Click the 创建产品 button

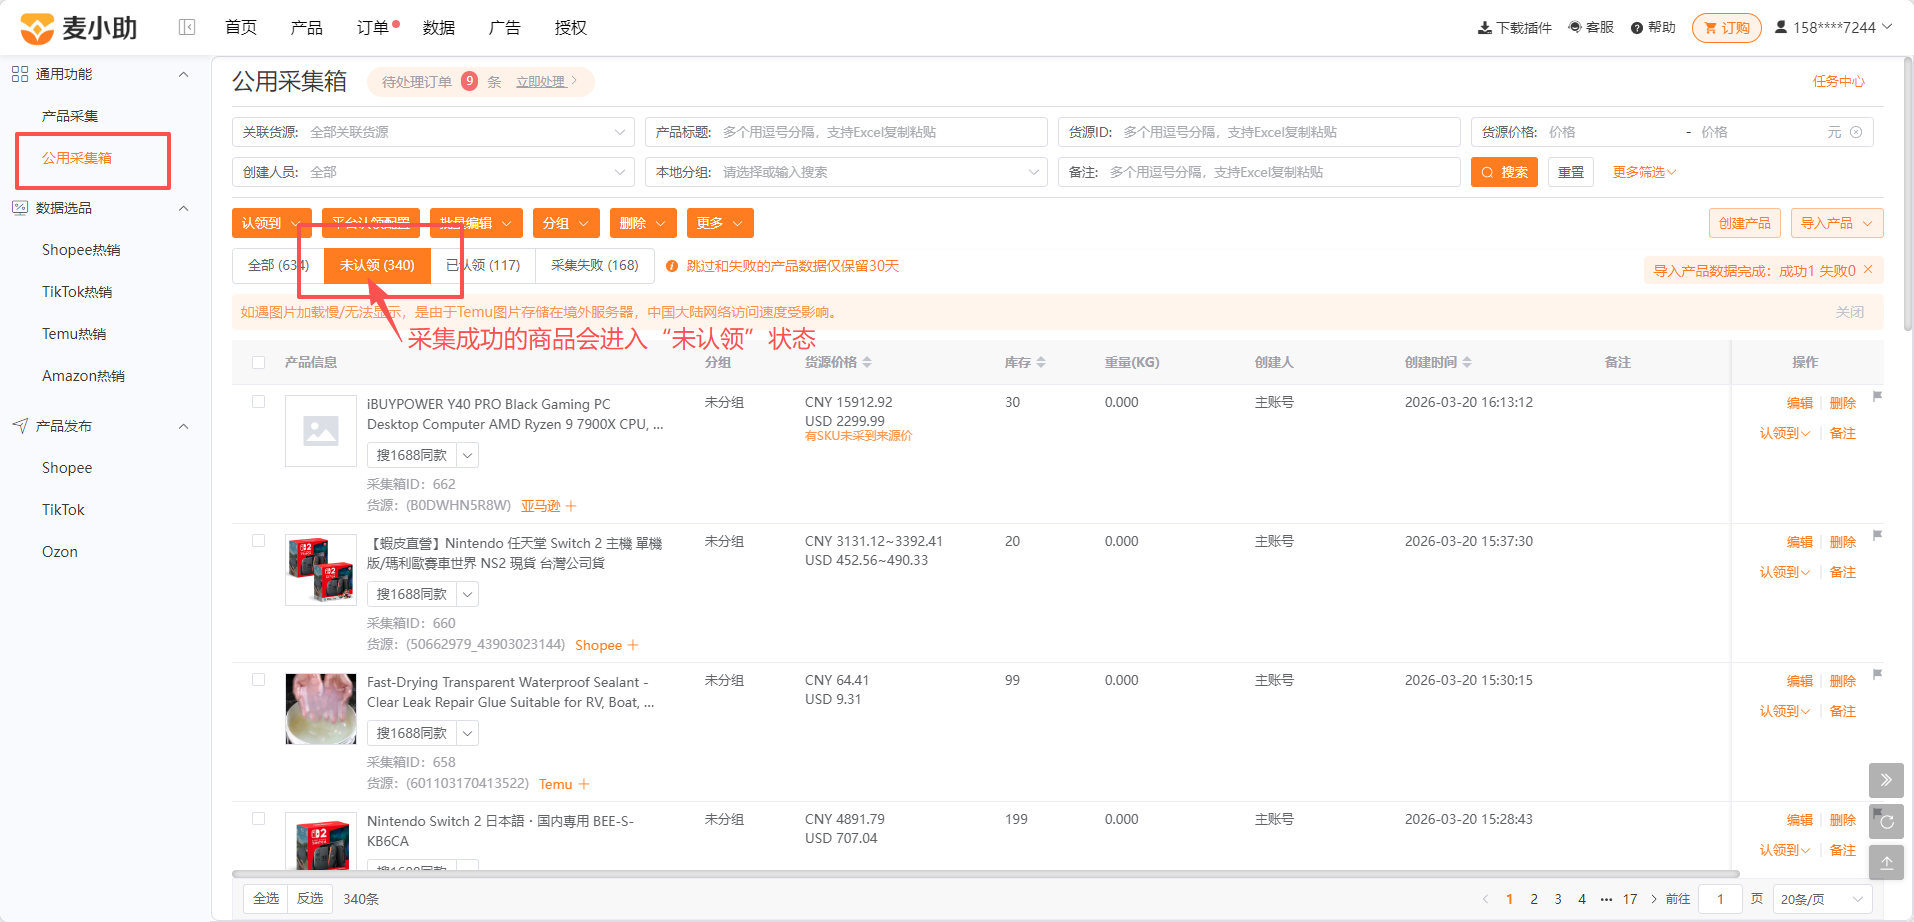(1745, 223)
